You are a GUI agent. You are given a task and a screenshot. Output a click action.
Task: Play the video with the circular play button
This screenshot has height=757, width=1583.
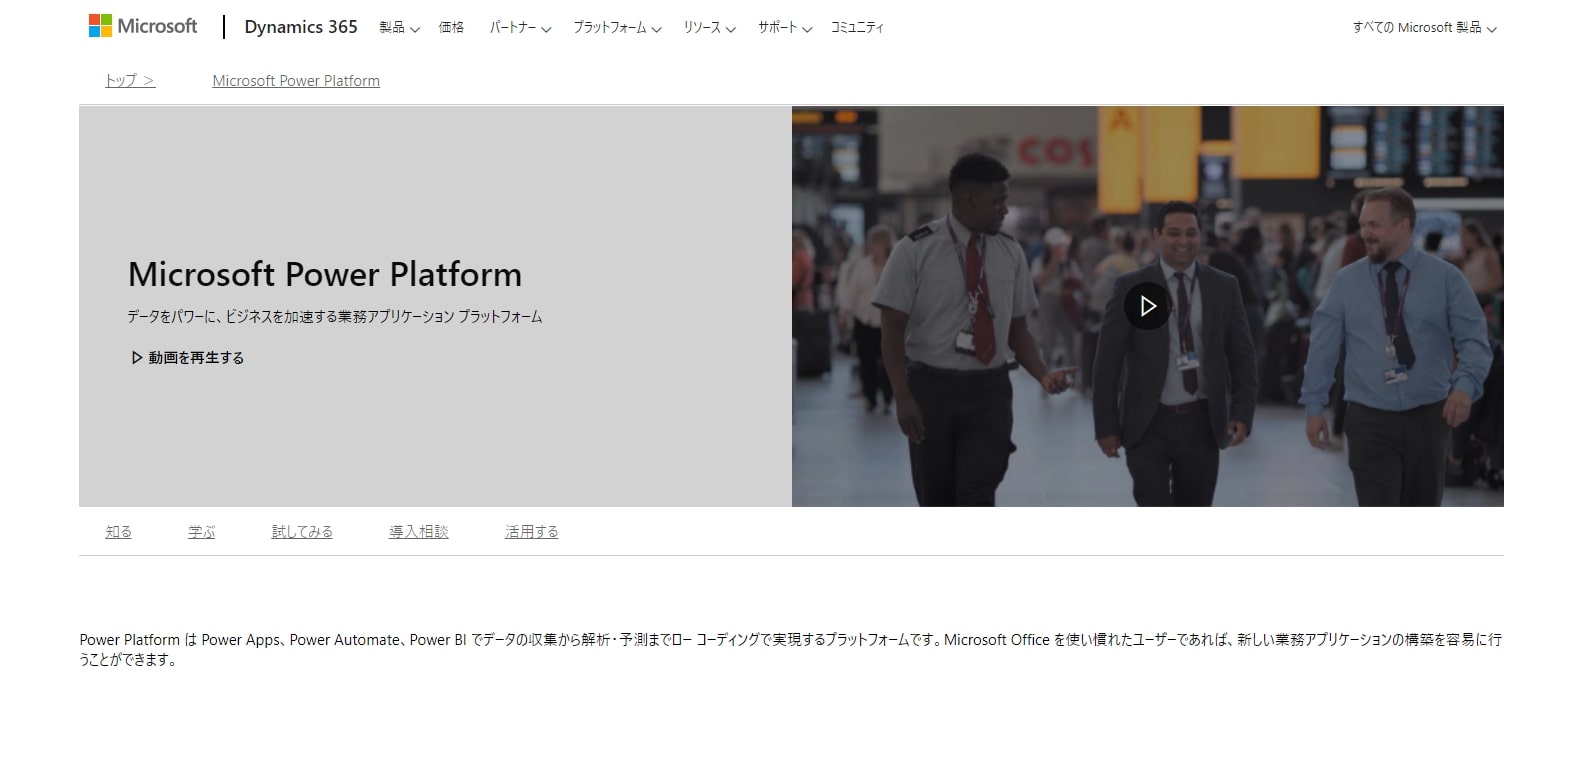click(x=1147, y=306)
